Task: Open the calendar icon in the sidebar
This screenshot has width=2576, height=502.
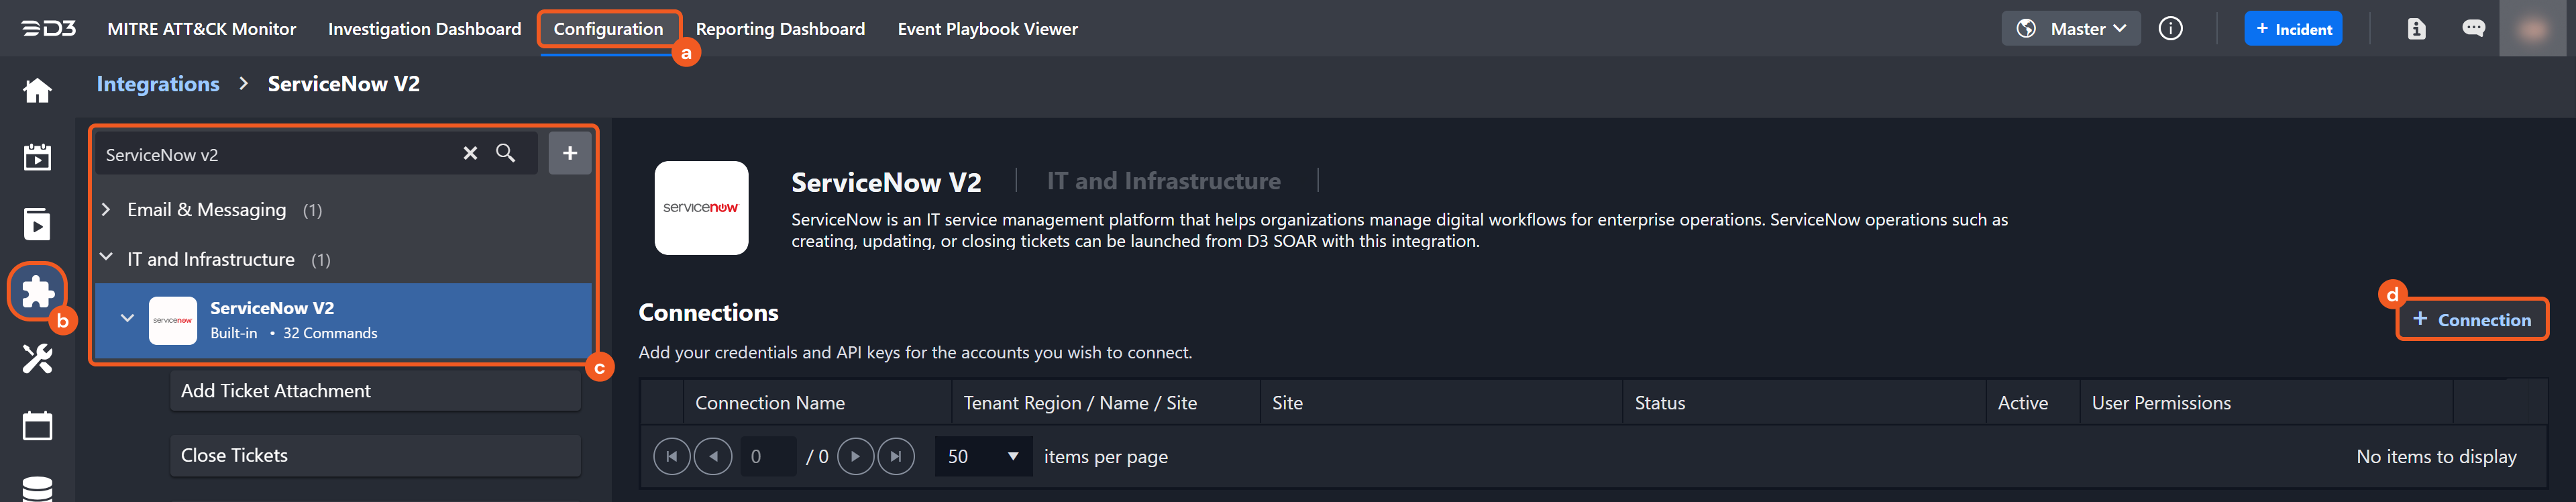Action: tap(37, 425)
